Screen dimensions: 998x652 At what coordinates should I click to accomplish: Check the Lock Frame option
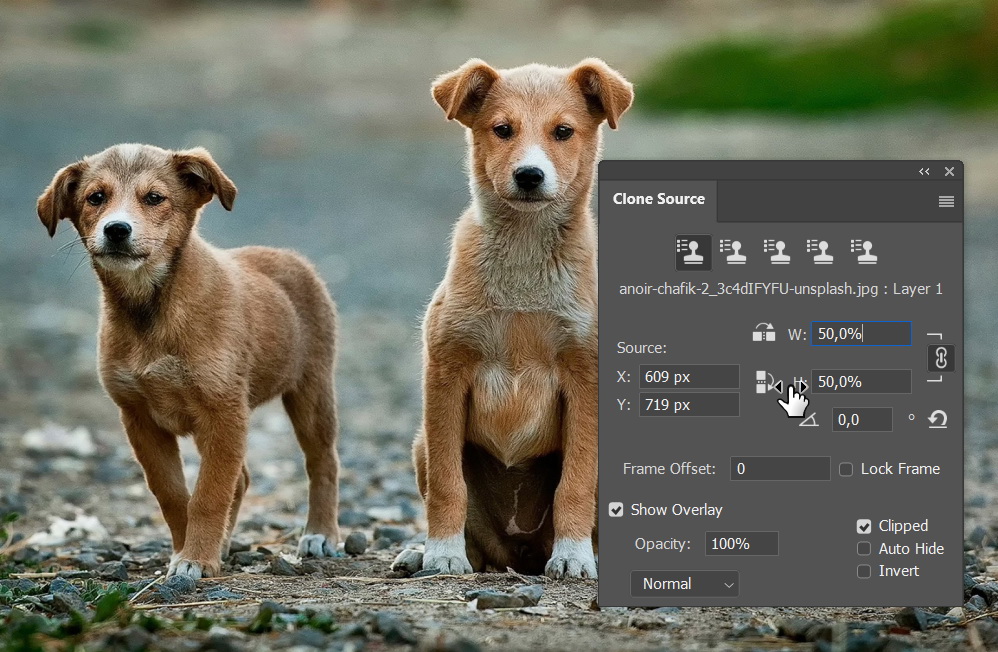tap(846, 469)
